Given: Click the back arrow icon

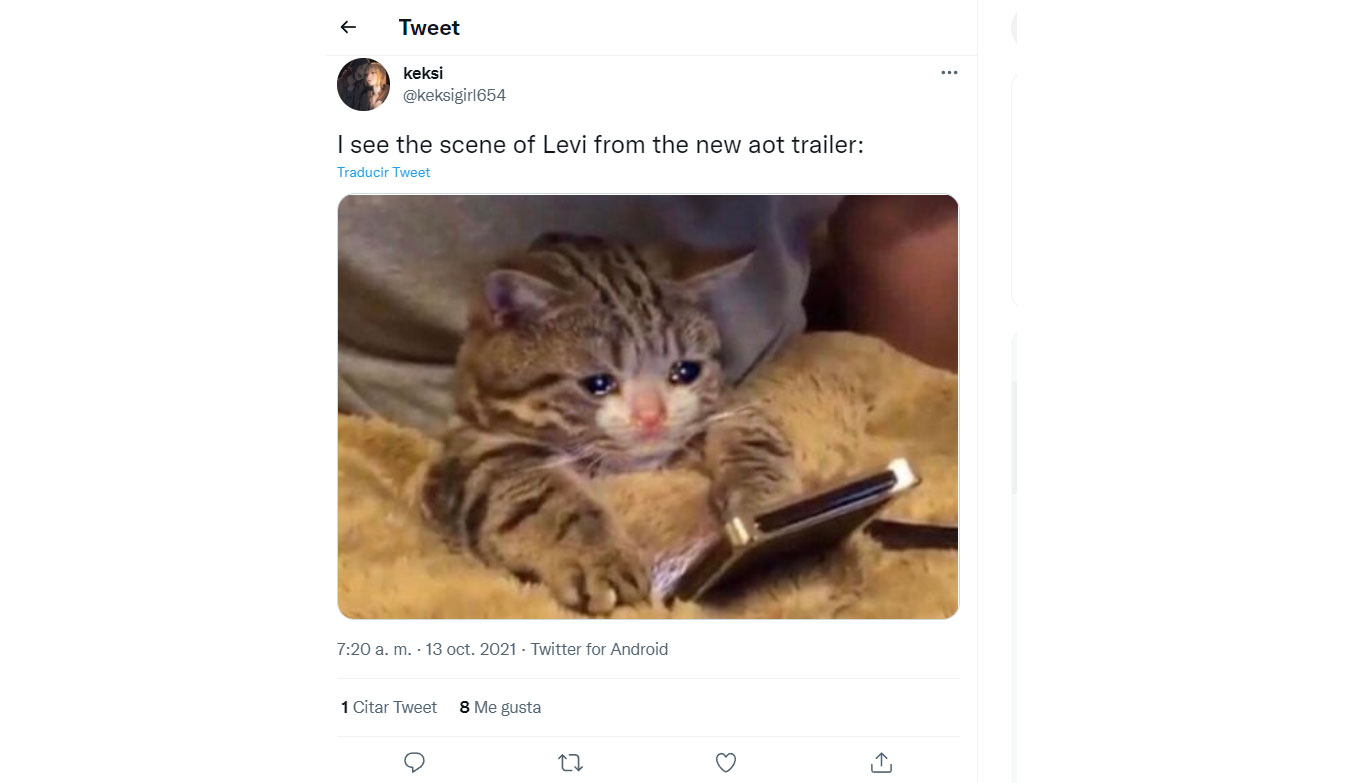Looking at the screenshot, I should [348, 27].
